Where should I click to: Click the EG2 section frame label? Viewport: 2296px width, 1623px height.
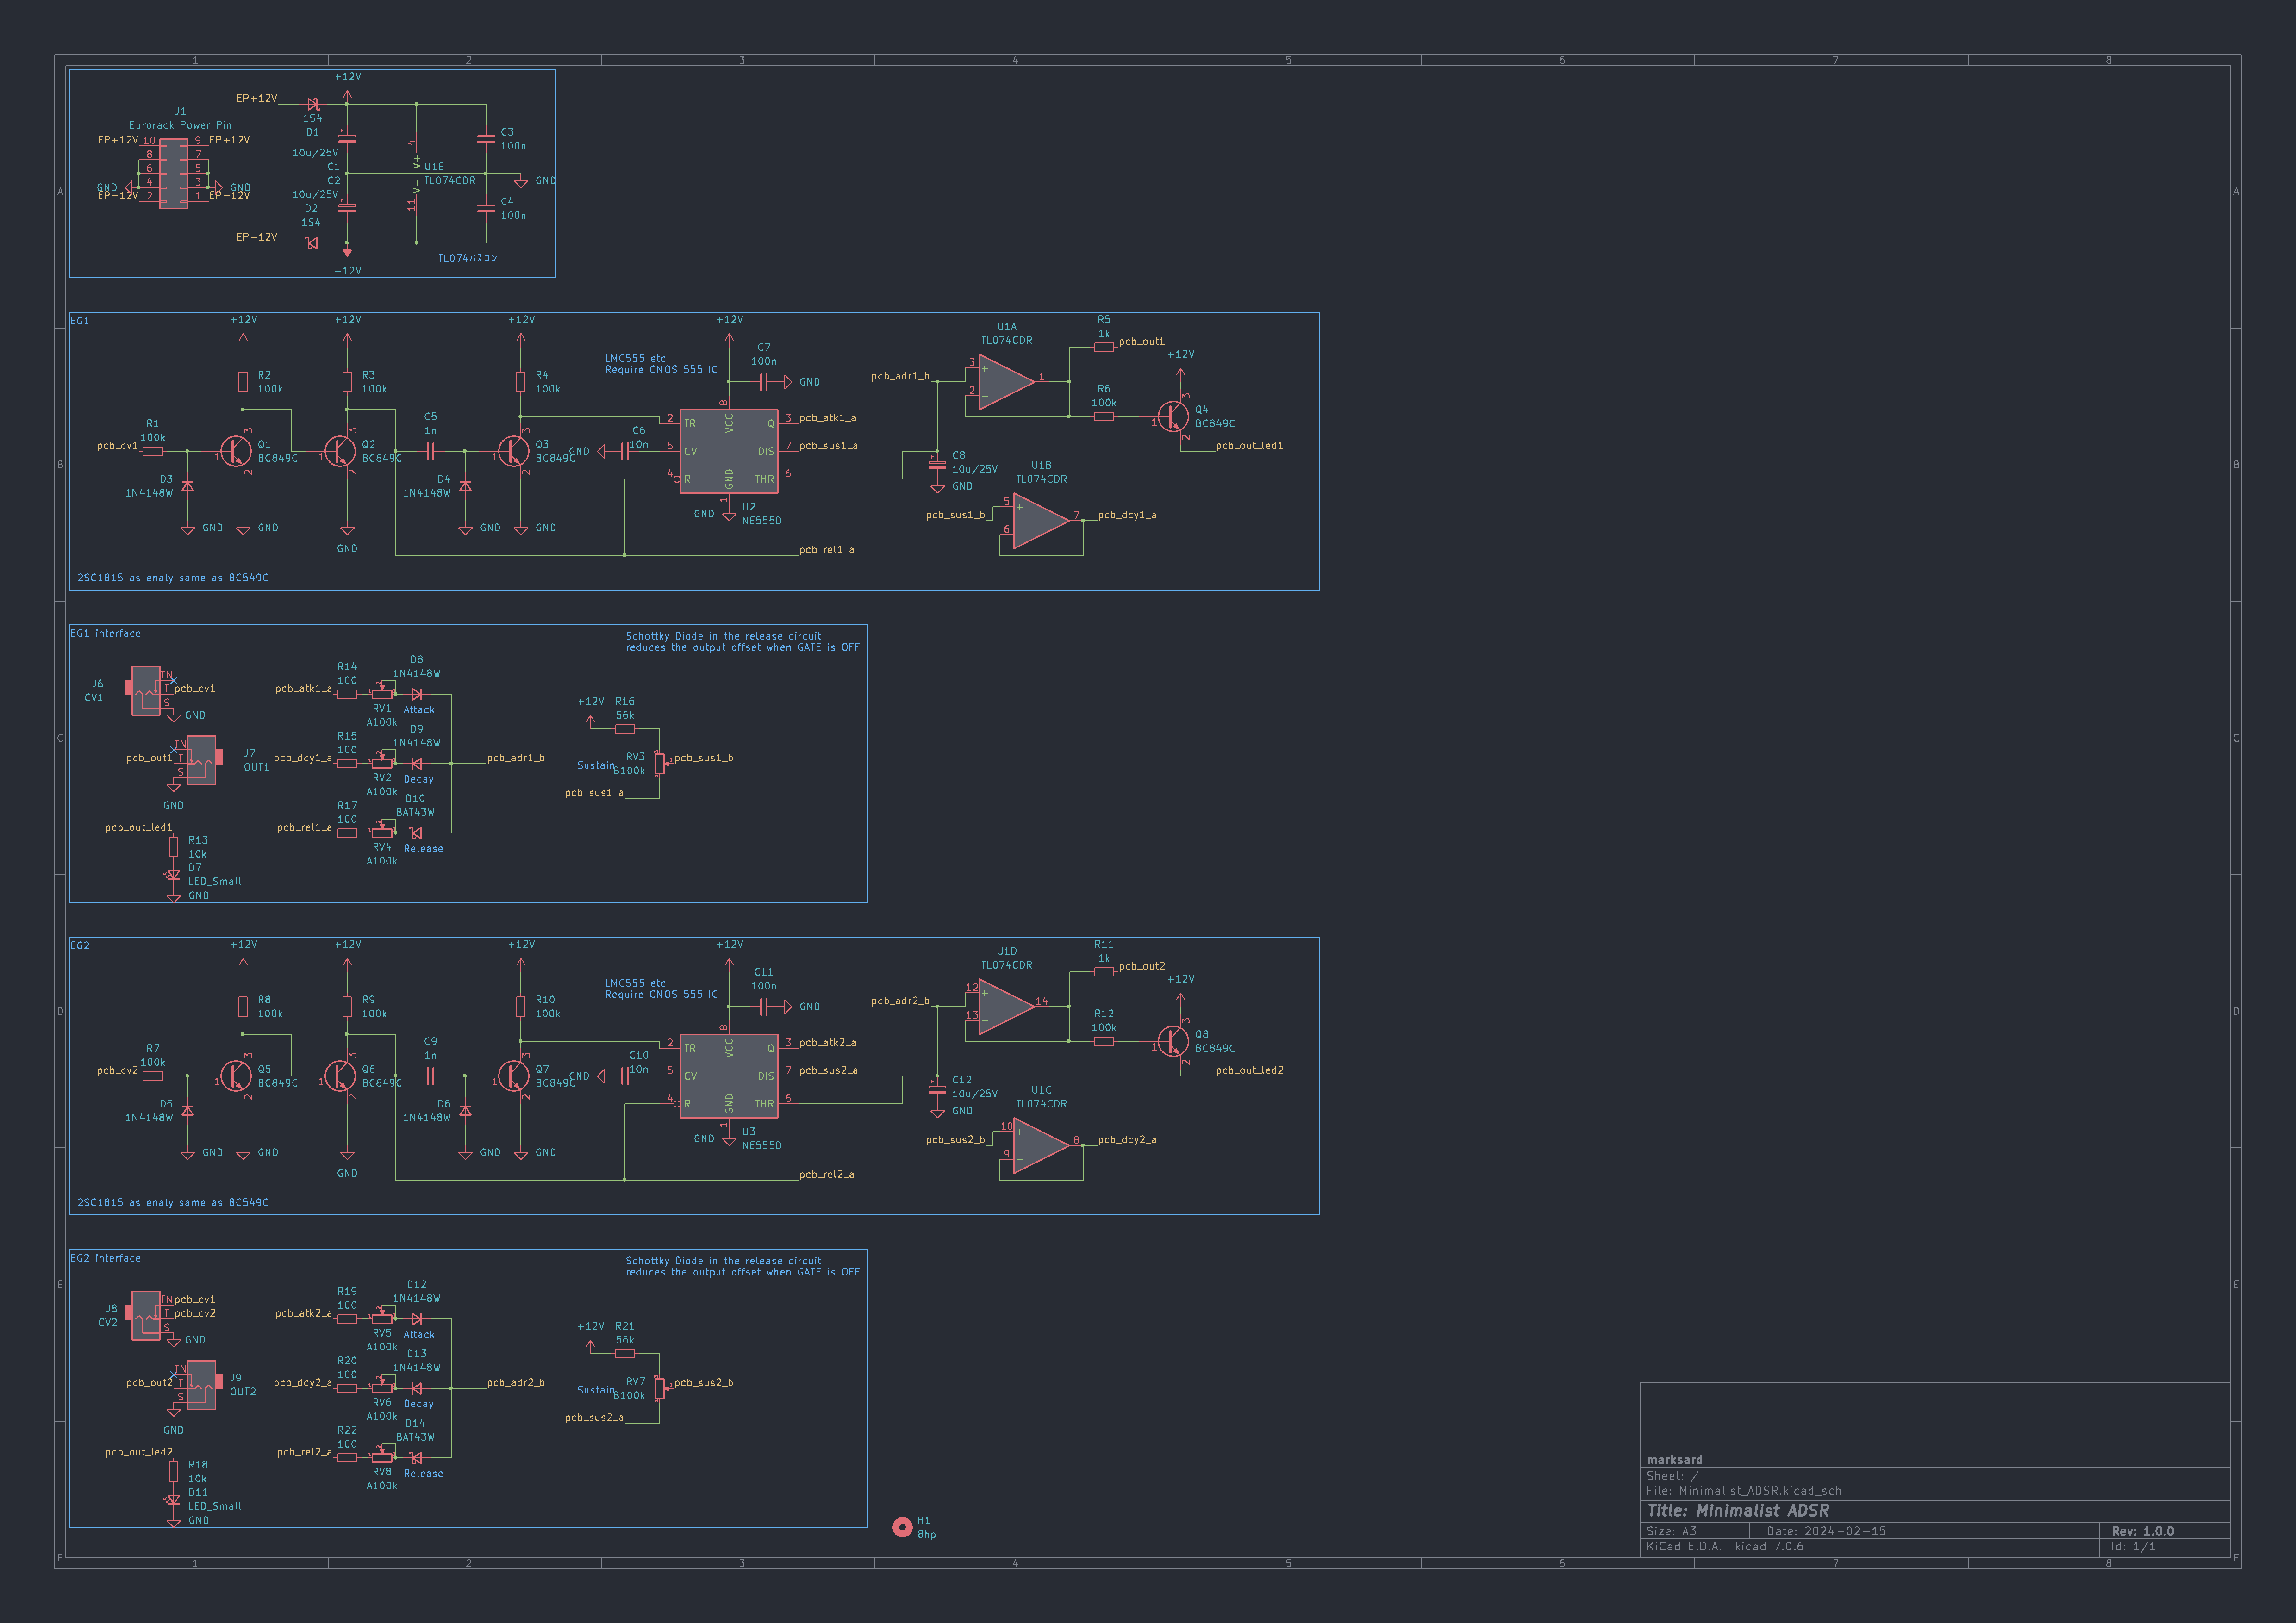click(80, 945)
